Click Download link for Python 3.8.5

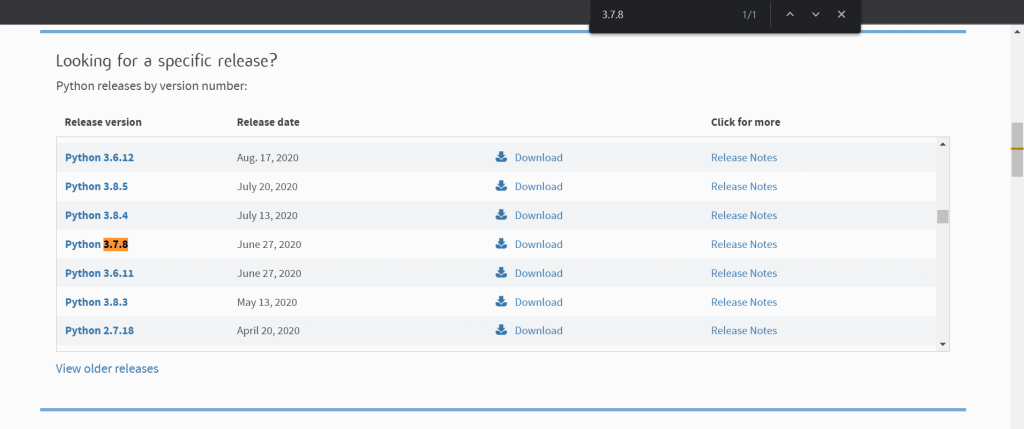click(539, 186)
